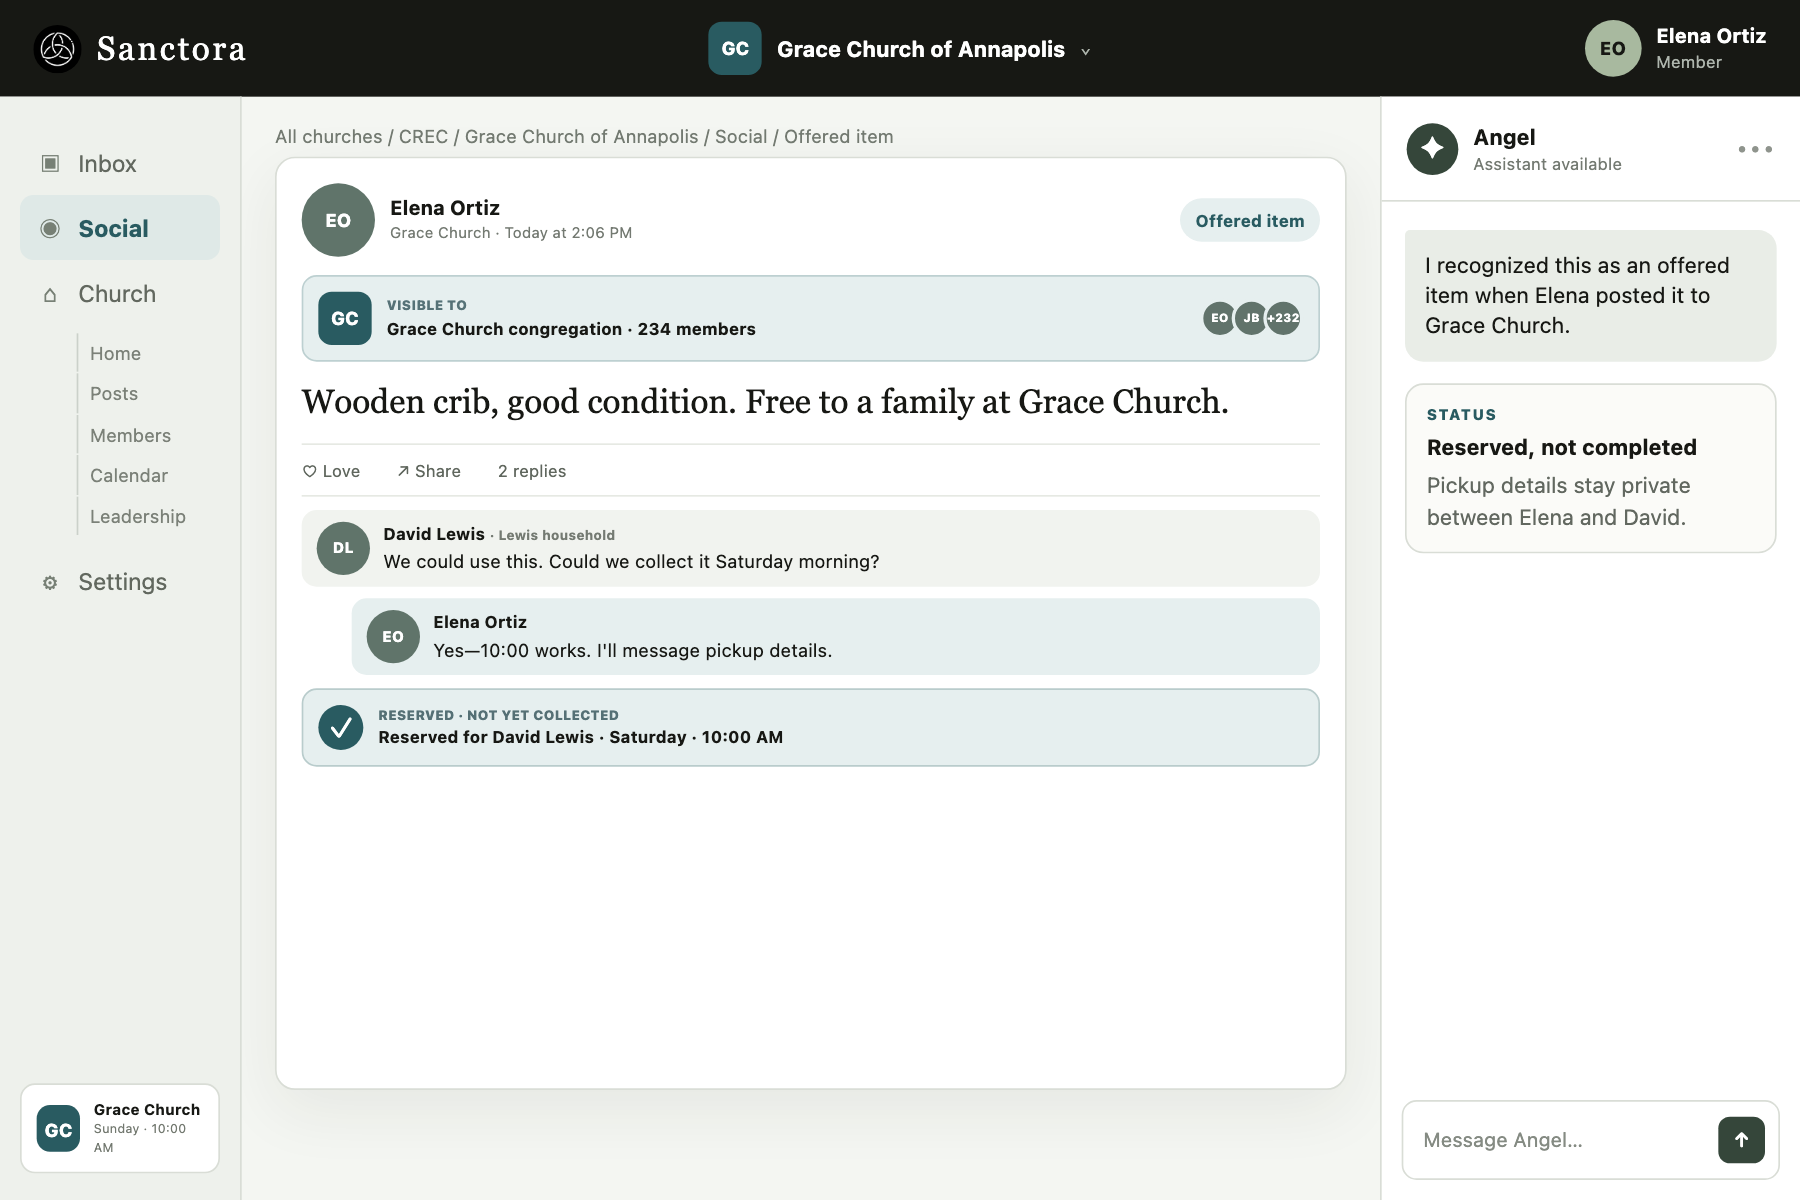Screen dimensions: 1800x1200
Task: Go to Posts sub-item
Action: coord(114,394)
